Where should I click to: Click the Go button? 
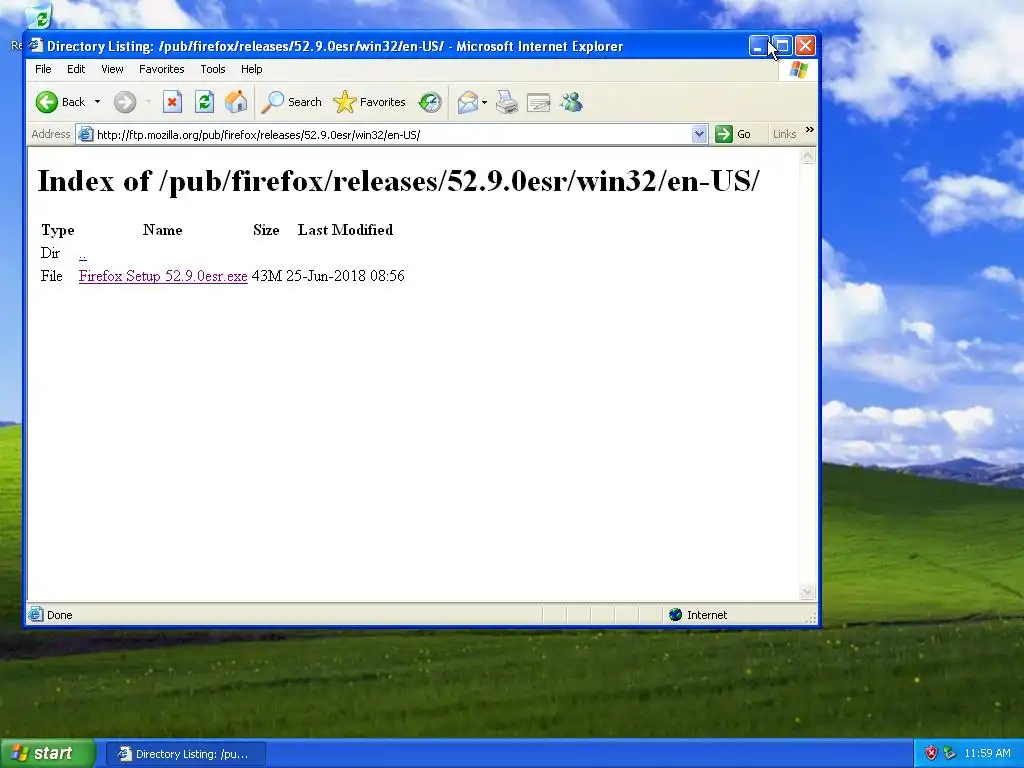[x=733, y=135]
